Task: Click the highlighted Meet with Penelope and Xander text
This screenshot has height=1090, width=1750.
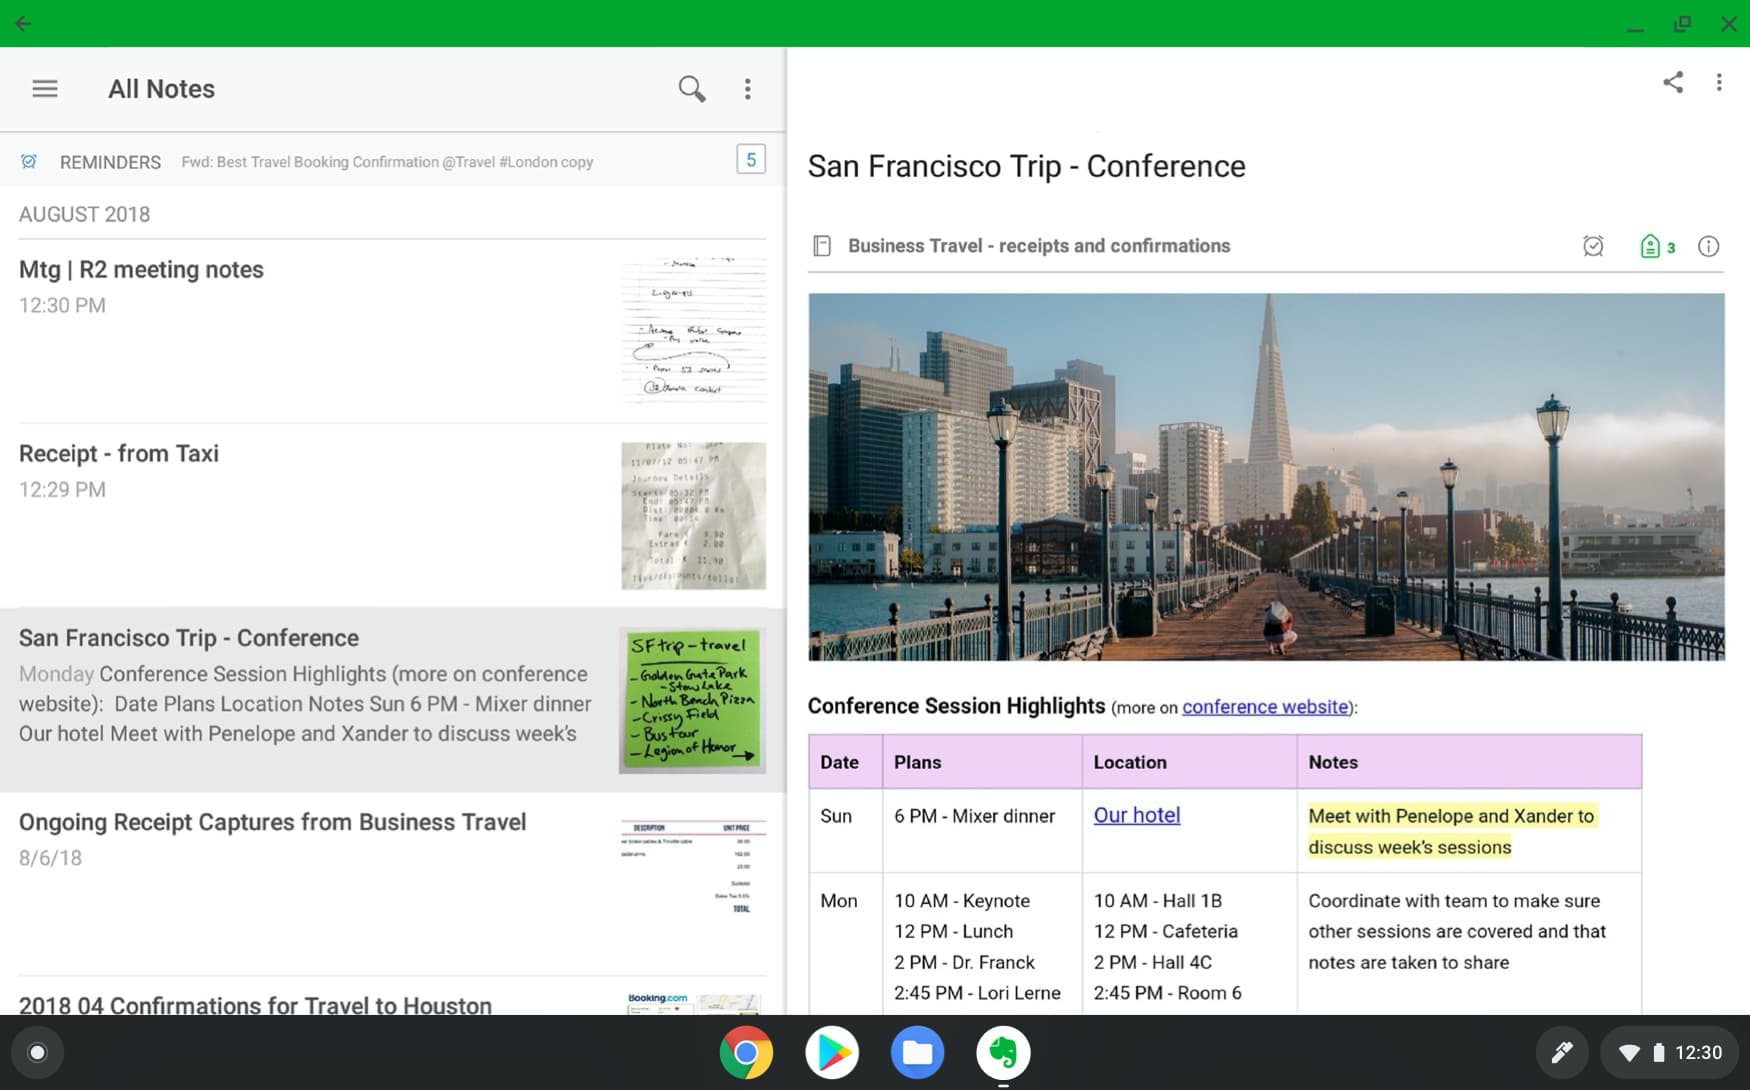Action: click(x=1451, y=831)
